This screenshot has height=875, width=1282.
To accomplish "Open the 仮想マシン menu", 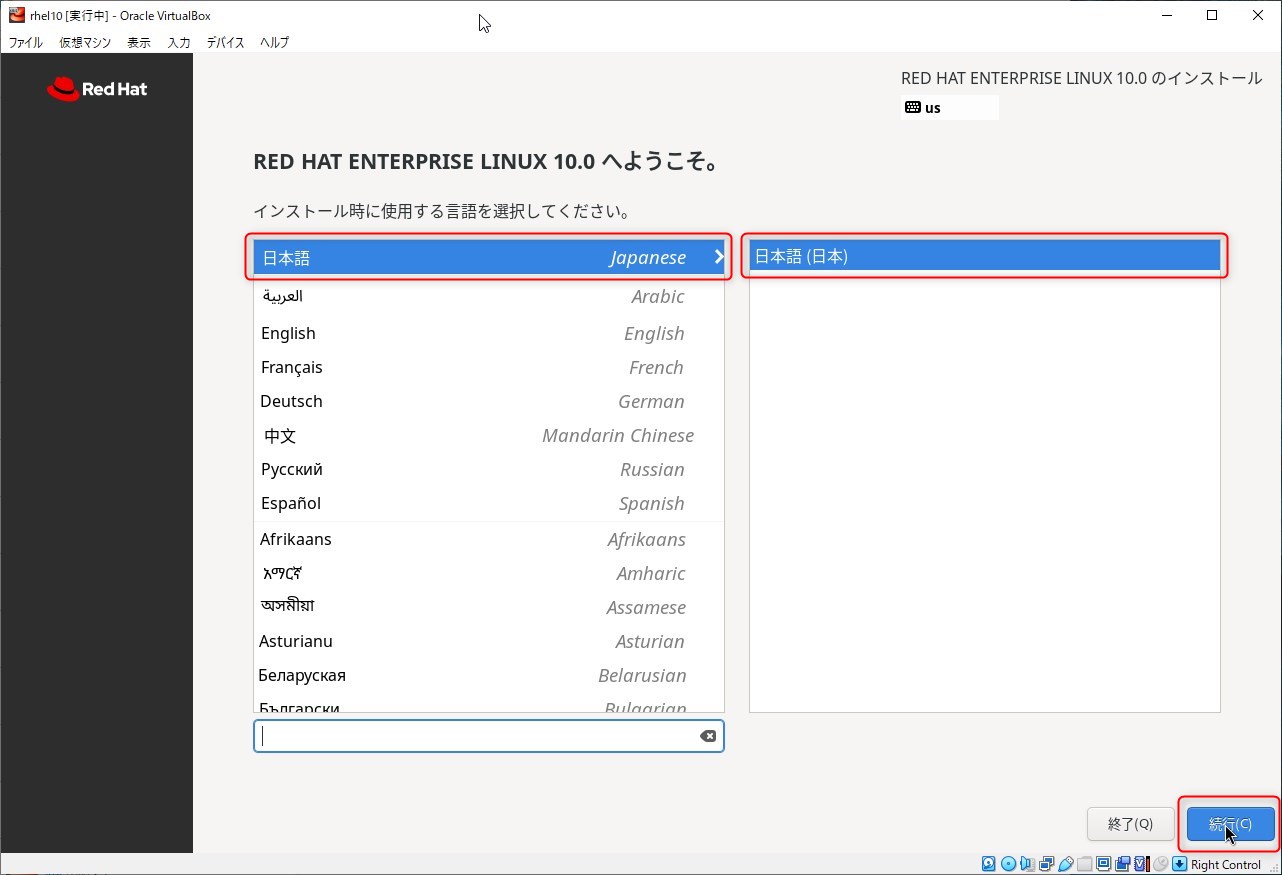I will (85, 43).
